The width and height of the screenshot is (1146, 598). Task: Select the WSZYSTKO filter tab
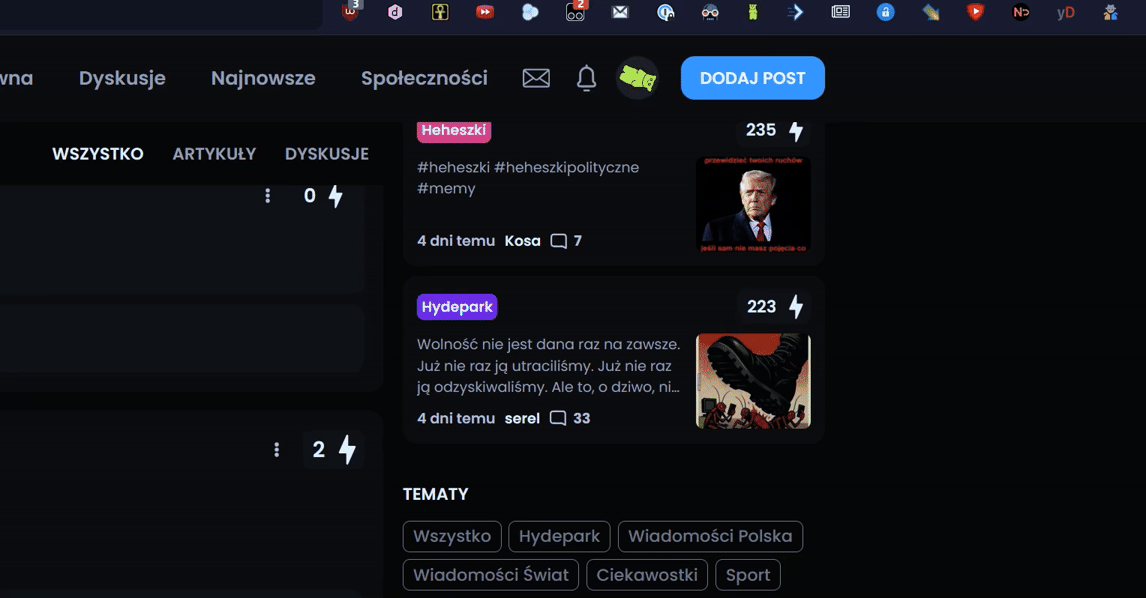98,154
